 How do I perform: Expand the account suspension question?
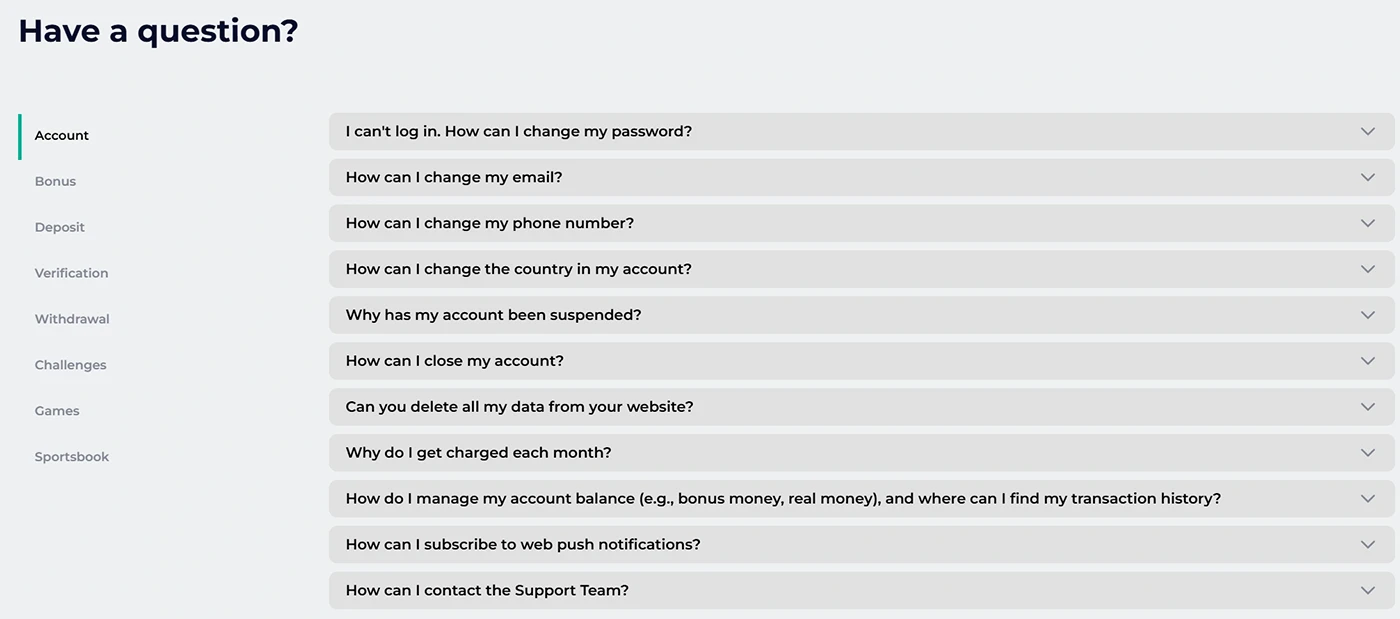pyautogui.click(x=860, y=314)
